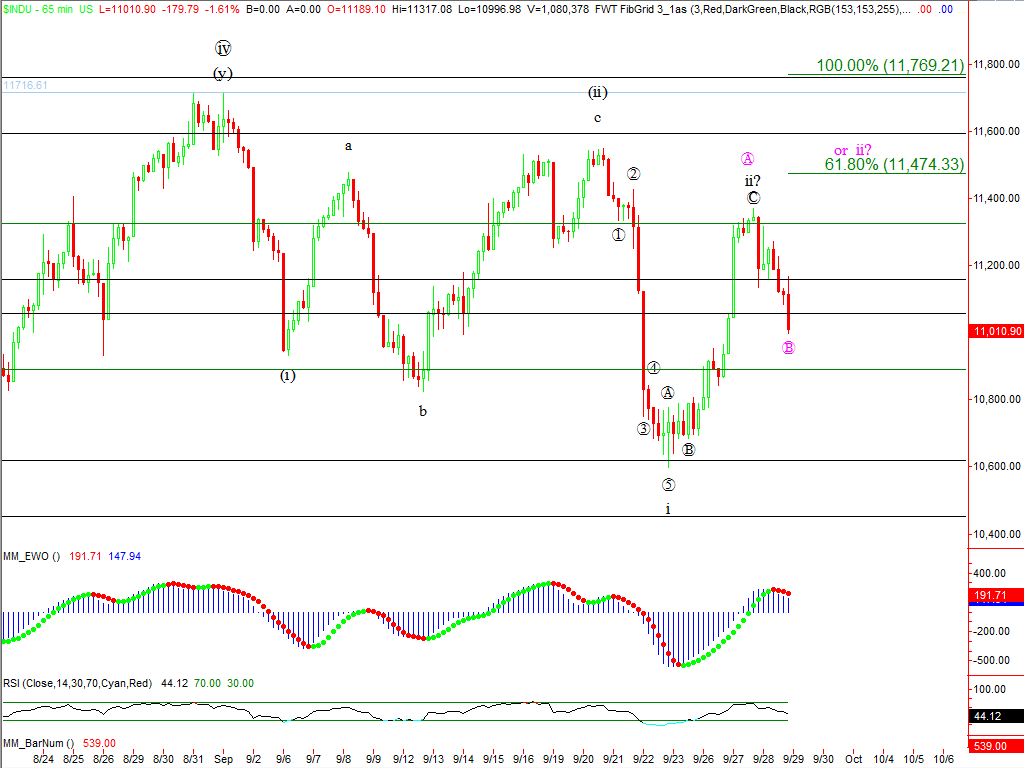1024x768 pixels.
Task: Click the circled 2 wave label
Action: pyautogui.click(x=634, y=174)
